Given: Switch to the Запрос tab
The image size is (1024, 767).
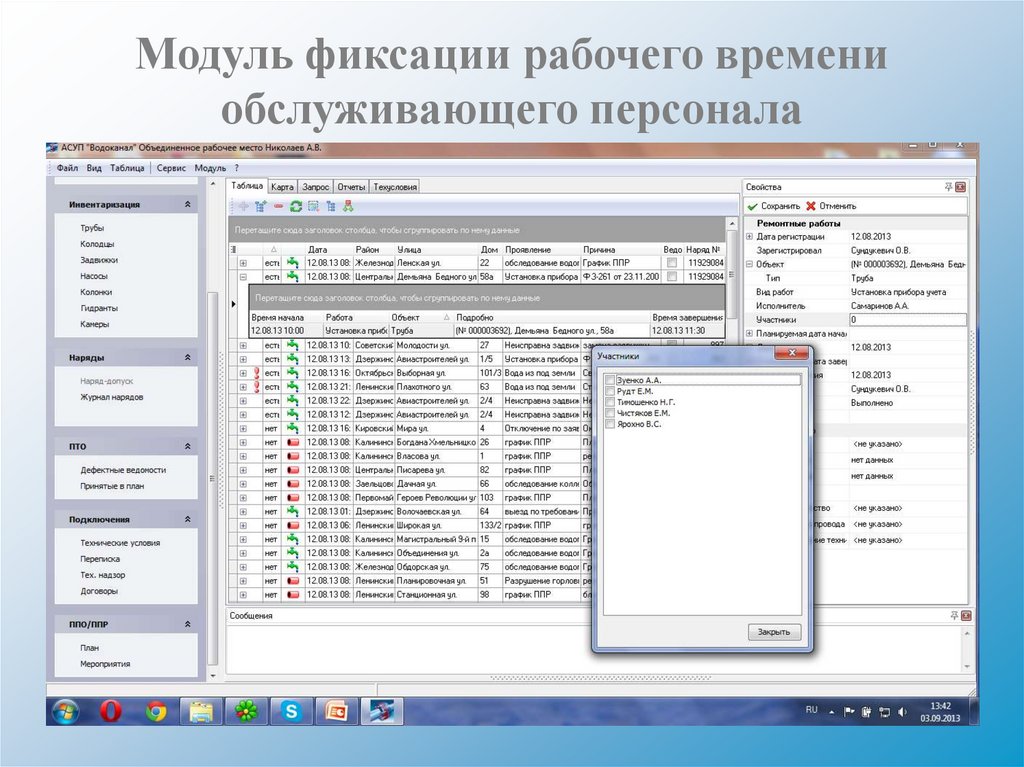Looking at the screenshot, I should click(x=315, y=187).
